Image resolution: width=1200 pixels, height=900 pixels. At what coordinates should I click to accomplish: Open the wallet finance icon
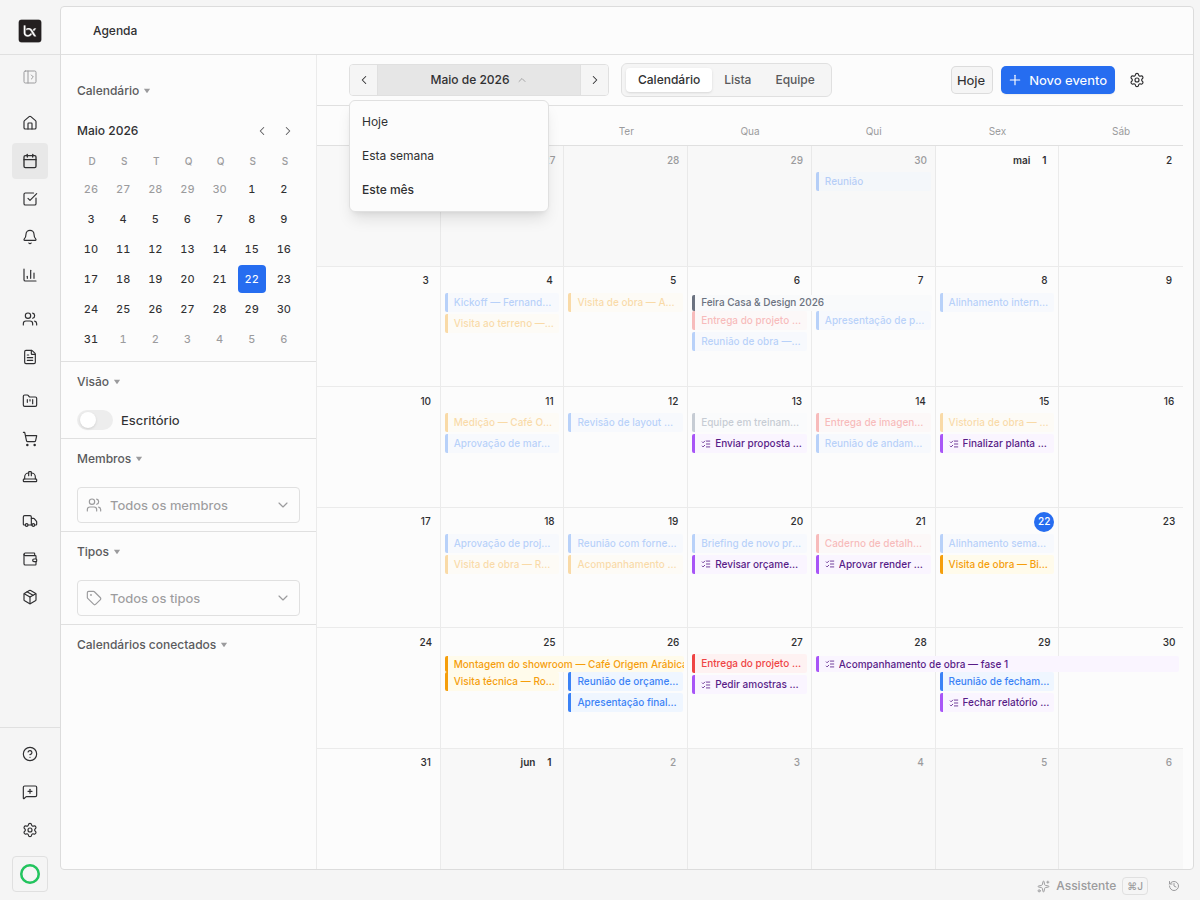(30, 559)
